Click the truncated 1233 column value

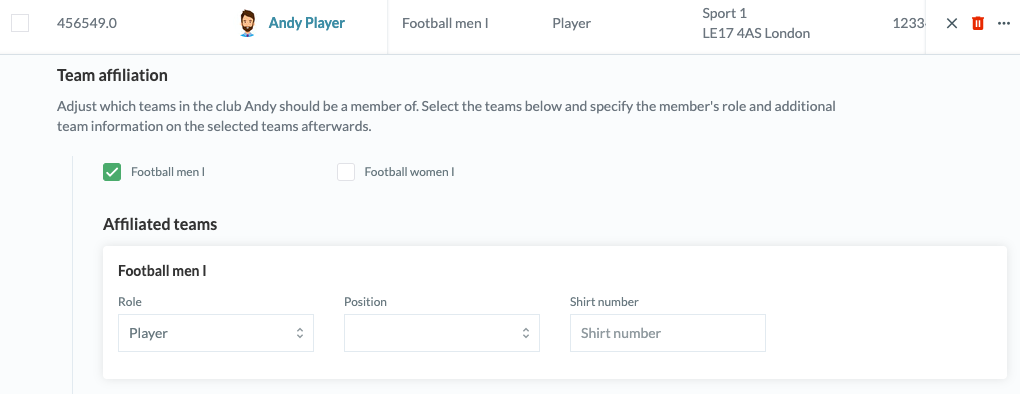point(909,23)
